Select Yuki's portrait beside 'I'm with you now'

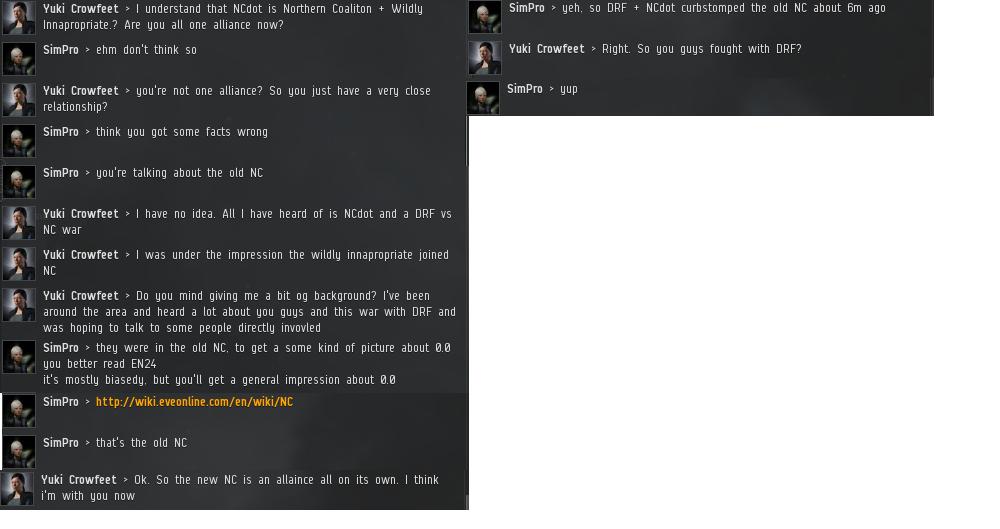tap(17, 489)
